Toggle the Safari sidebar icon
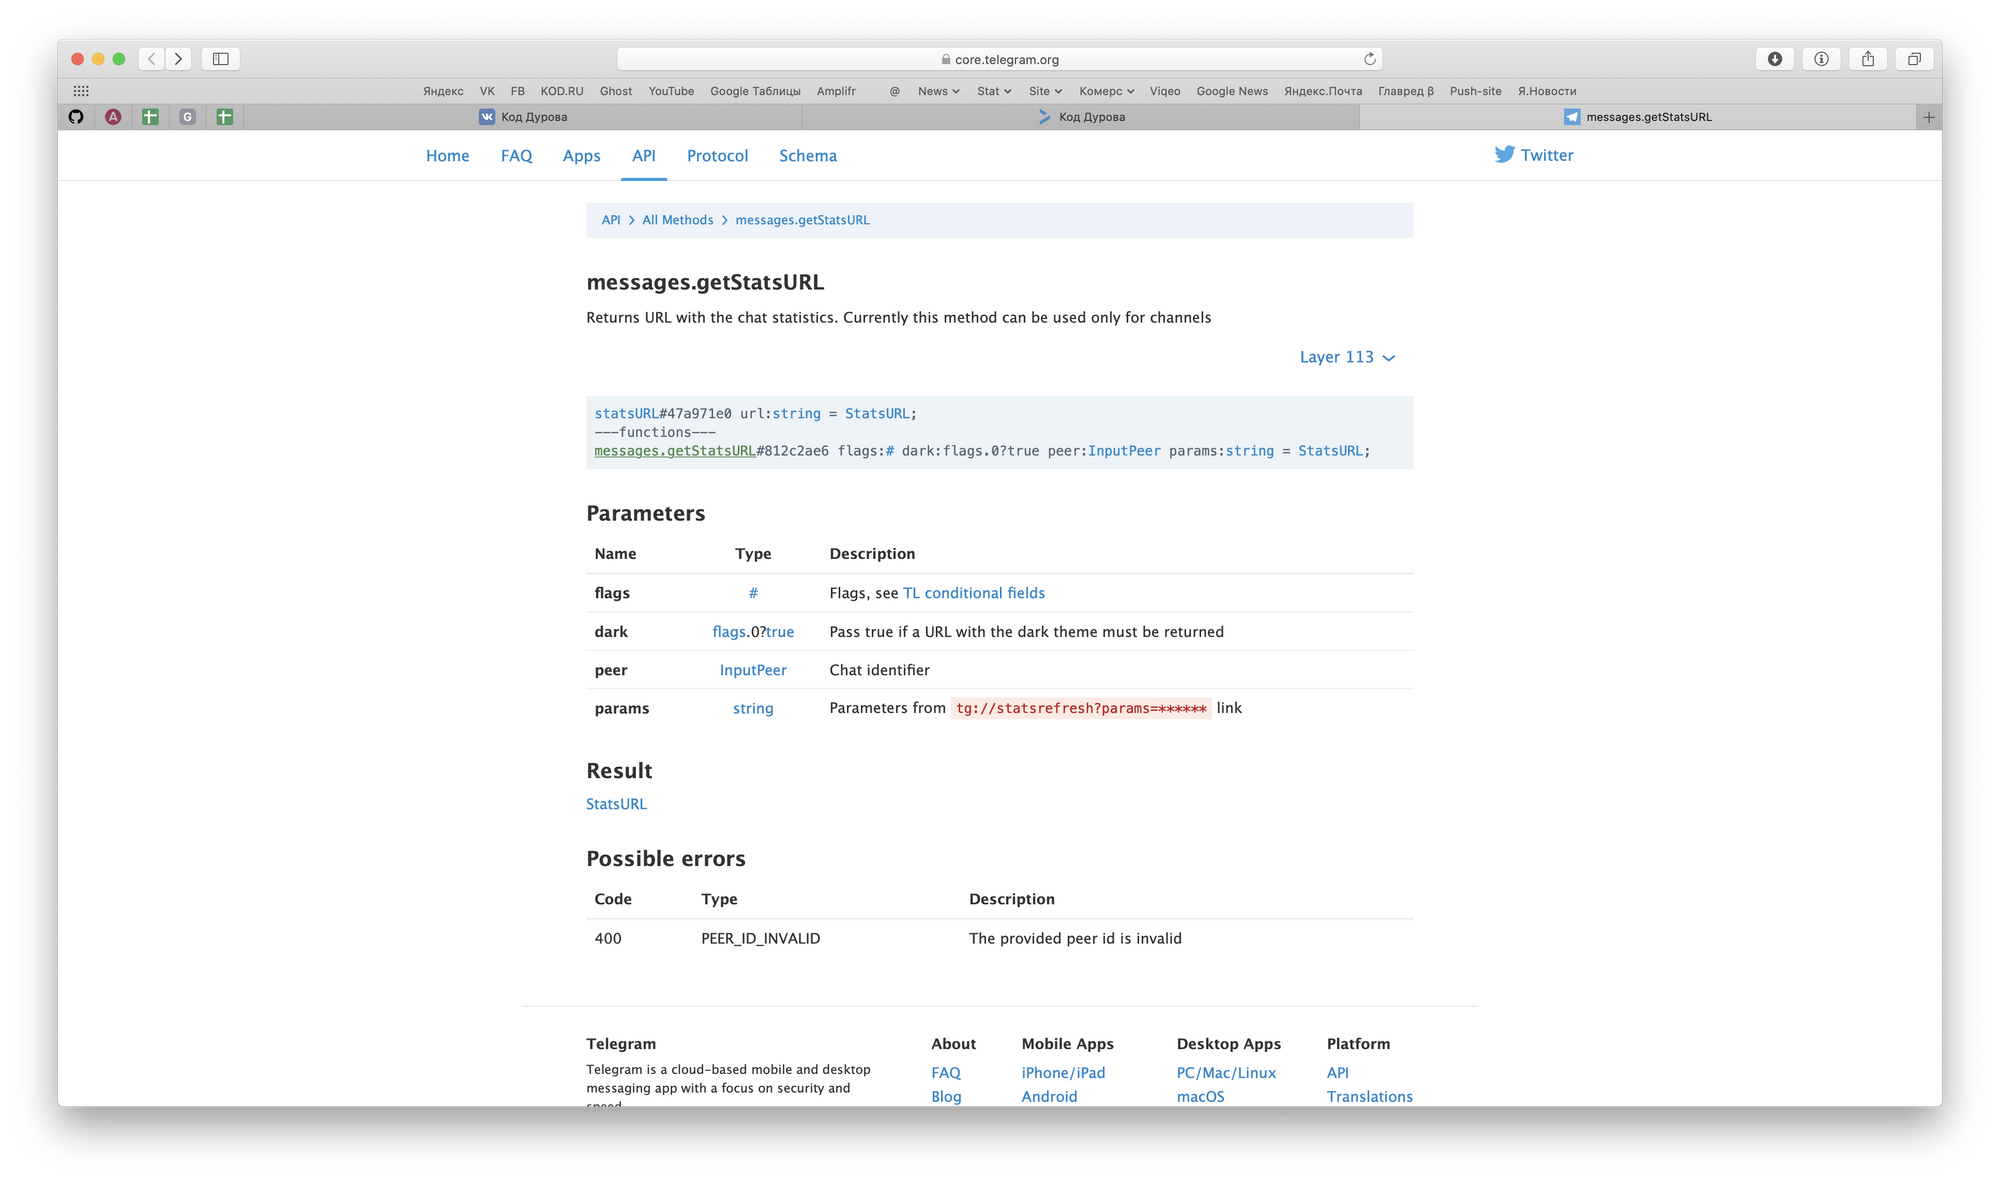Image resolution: width=2000 pixels, height=1183 pixels. click(221, 59)
